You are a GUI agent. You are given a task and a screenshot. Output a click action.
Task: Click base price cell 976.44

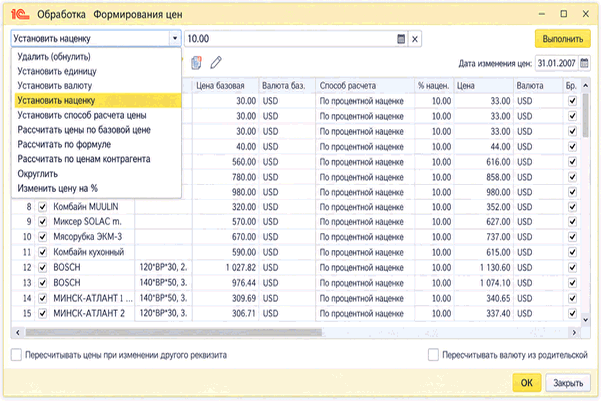pos(225,283)
